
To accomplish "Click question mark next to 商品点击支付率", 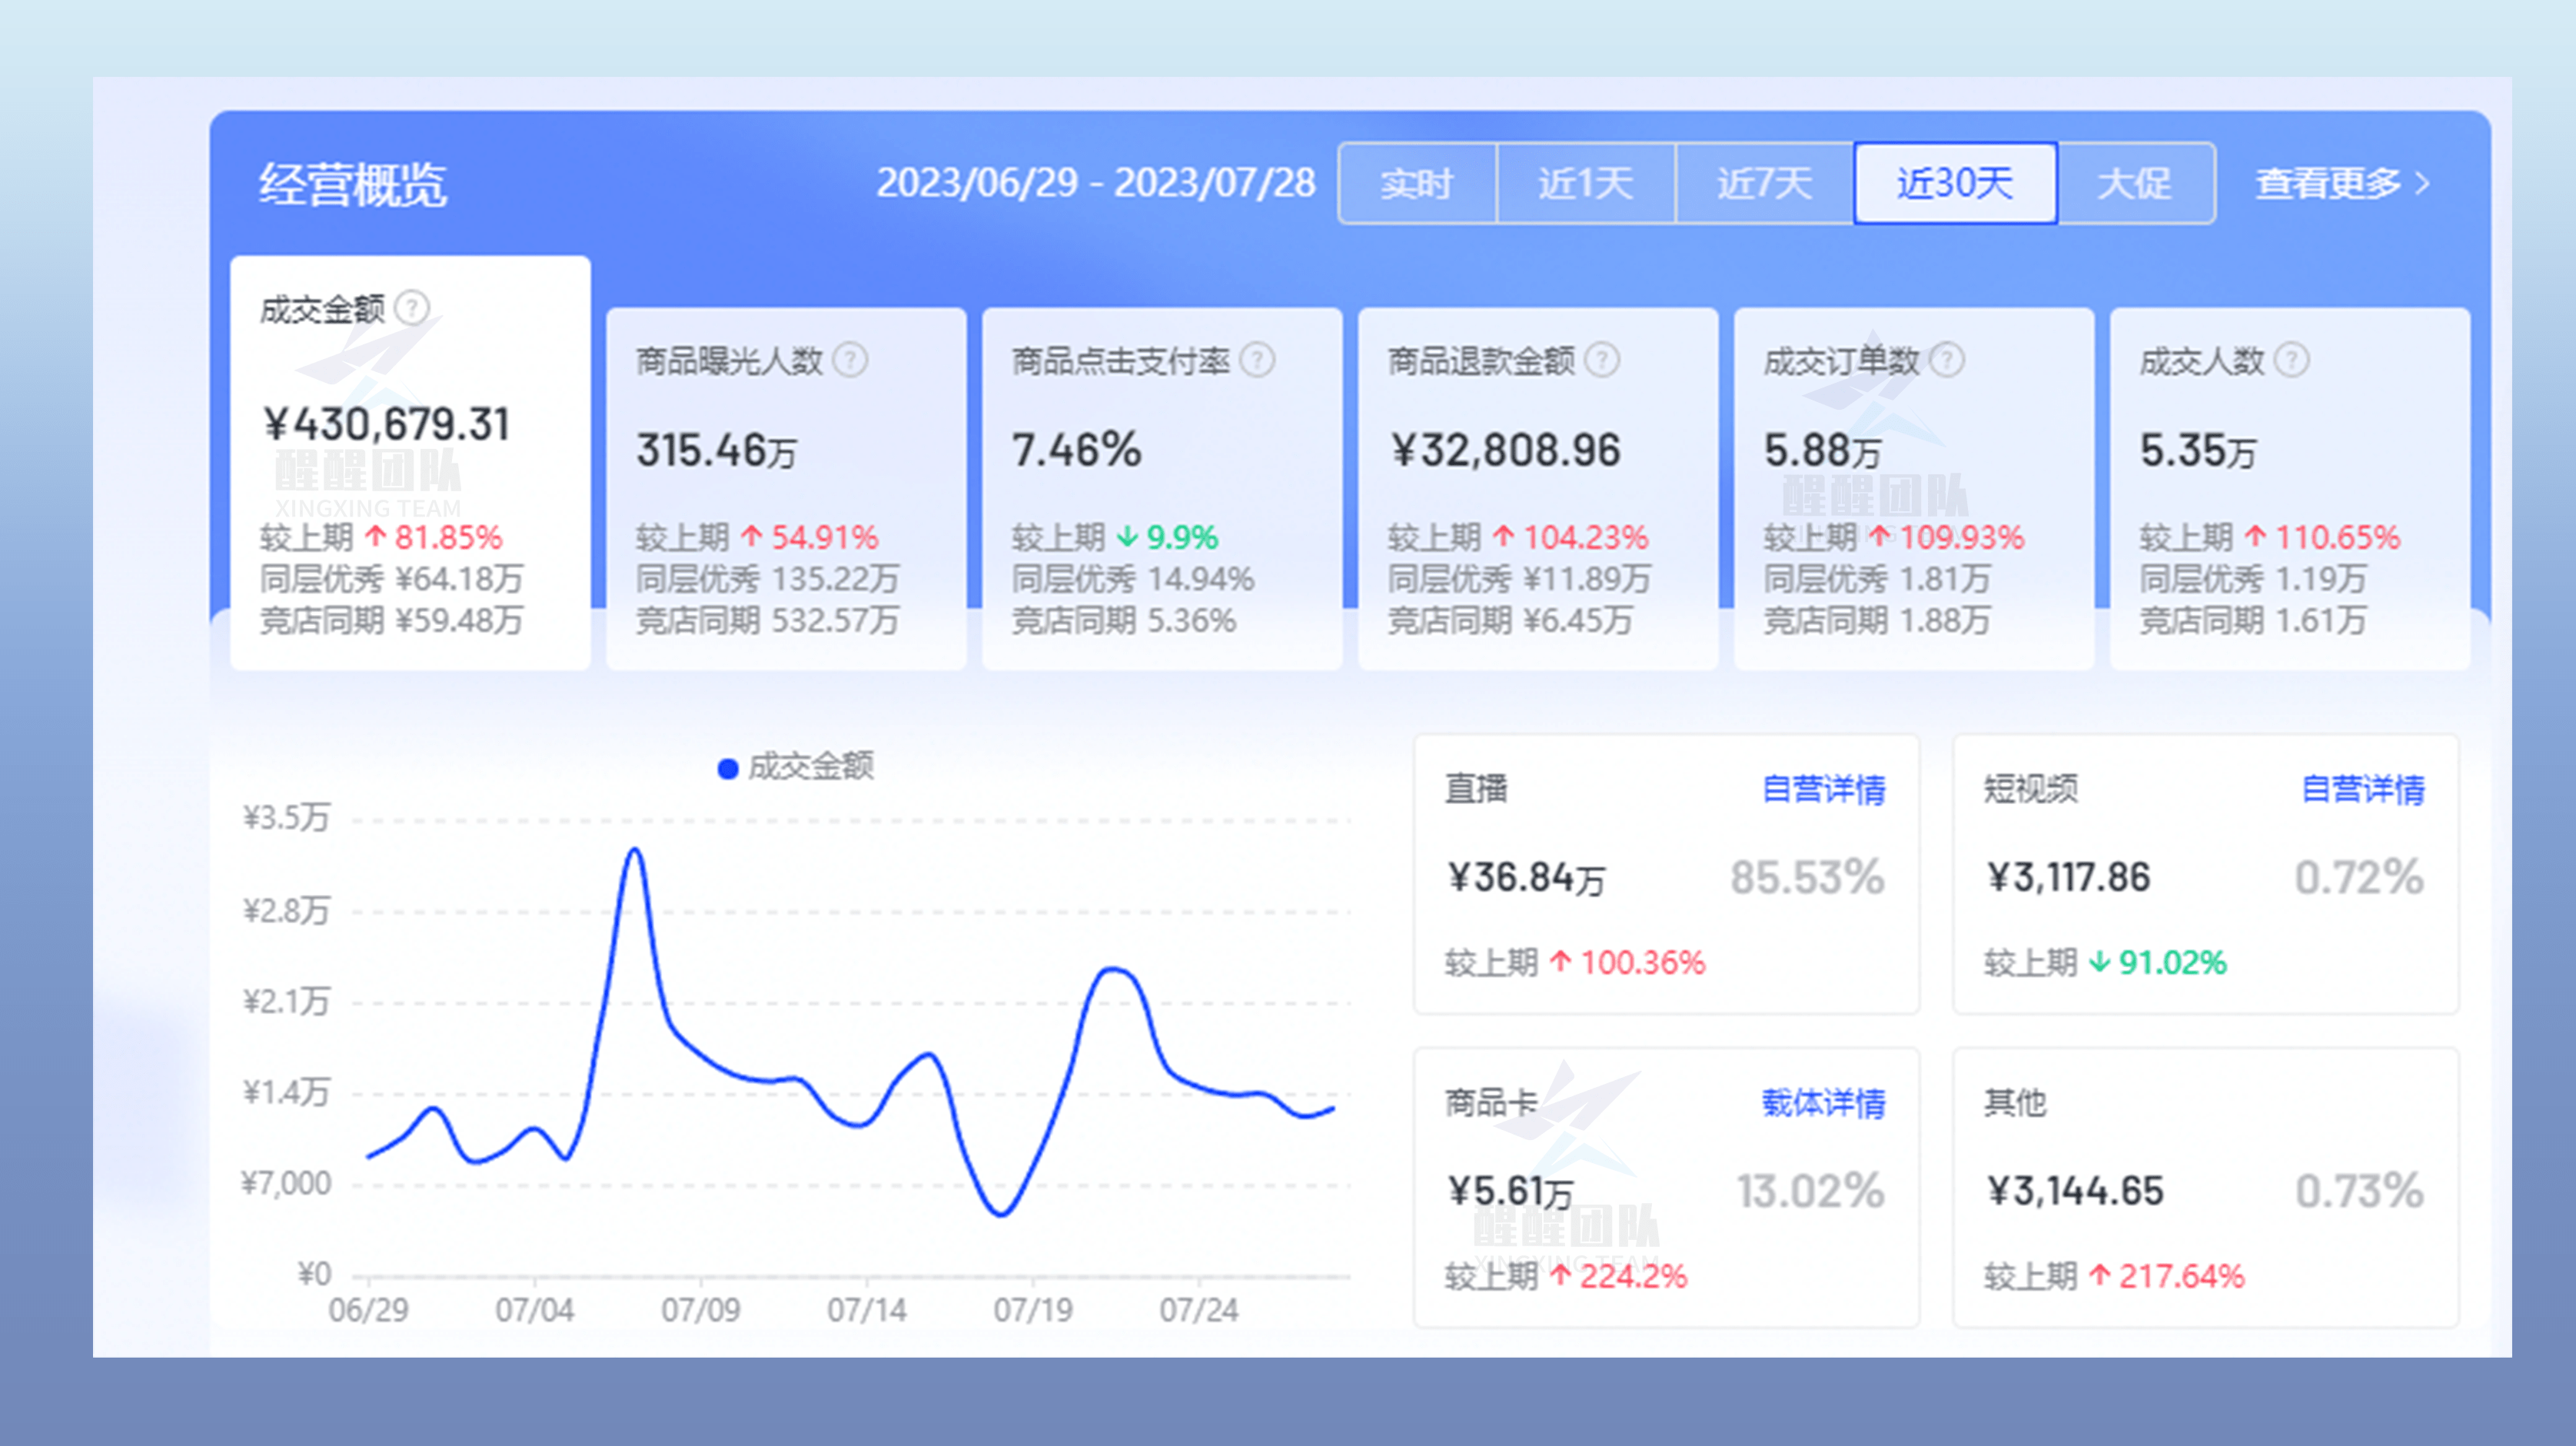I will click(1258, 361).
